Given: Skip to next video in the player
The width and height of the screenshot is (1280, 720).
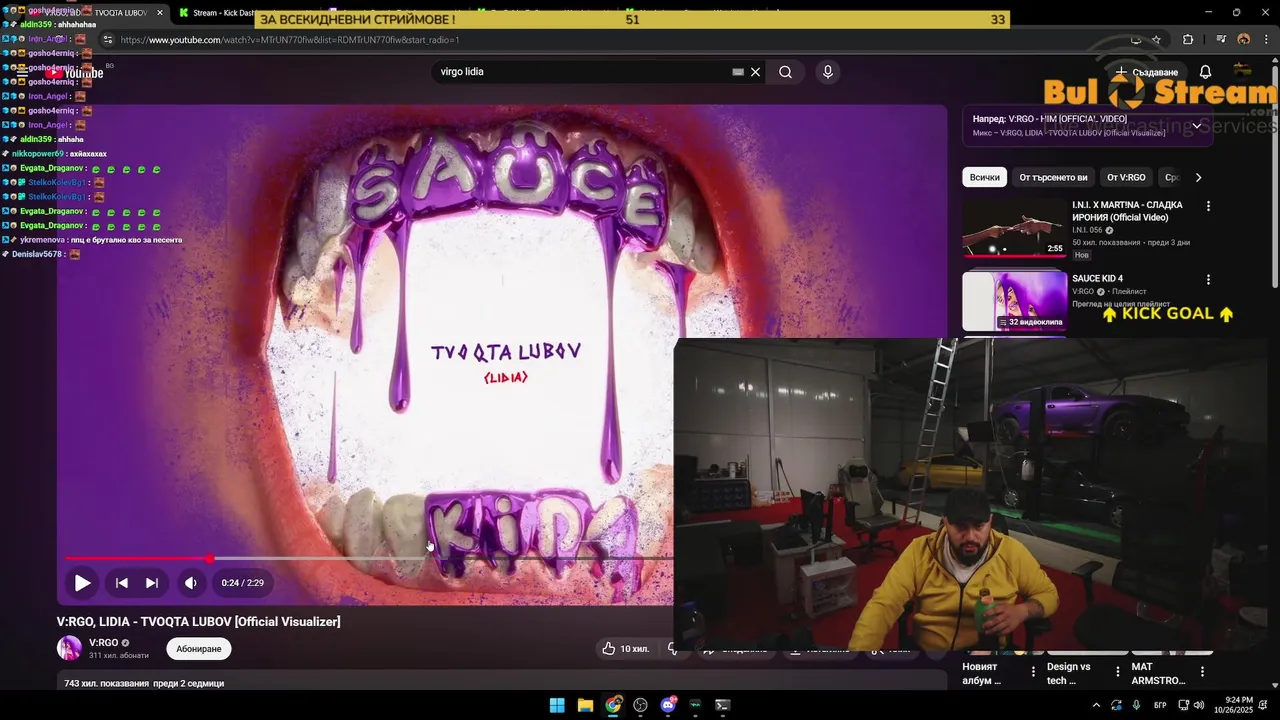Looking at the screenshot, I should [152, 583].
